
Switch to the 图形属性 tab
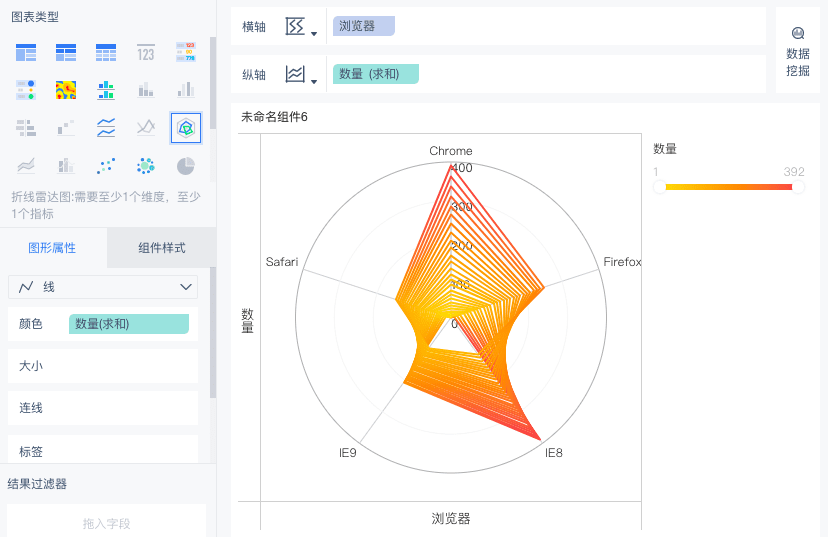(53, 248)
